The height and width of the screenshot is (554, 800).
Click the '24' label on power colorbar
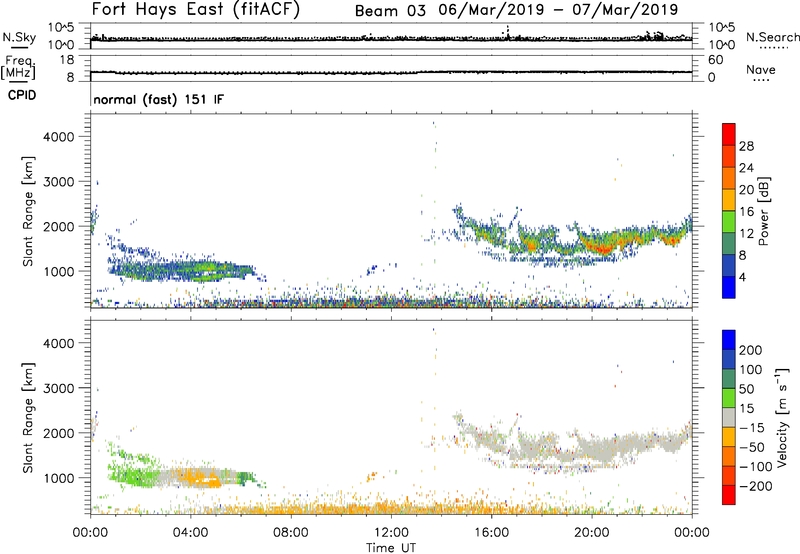tap(746, 168)
